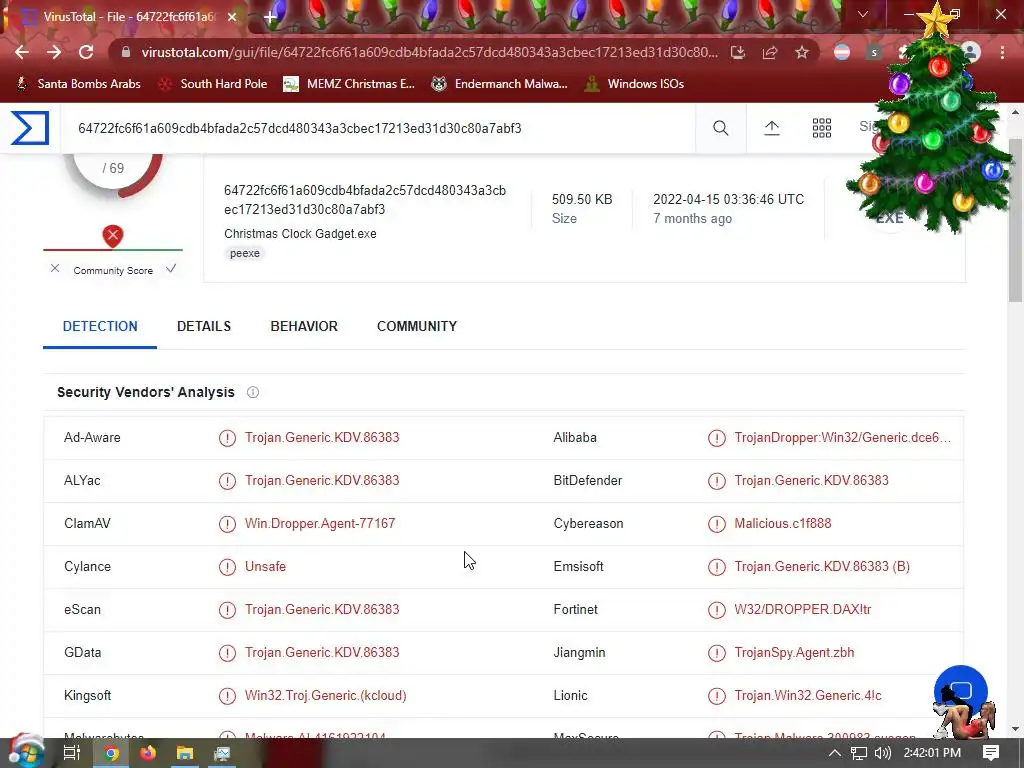Open Endermanch Malware bookmark
1024x768 pixels.
tap(500, 84)
